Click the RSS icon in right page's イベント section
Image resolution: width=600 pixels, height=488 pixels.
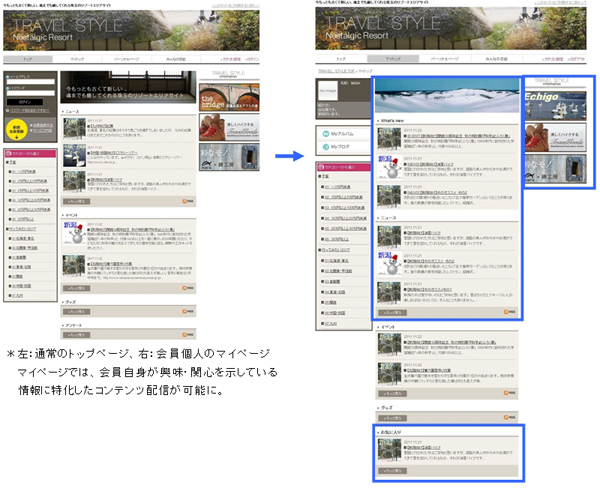point(509,393)
